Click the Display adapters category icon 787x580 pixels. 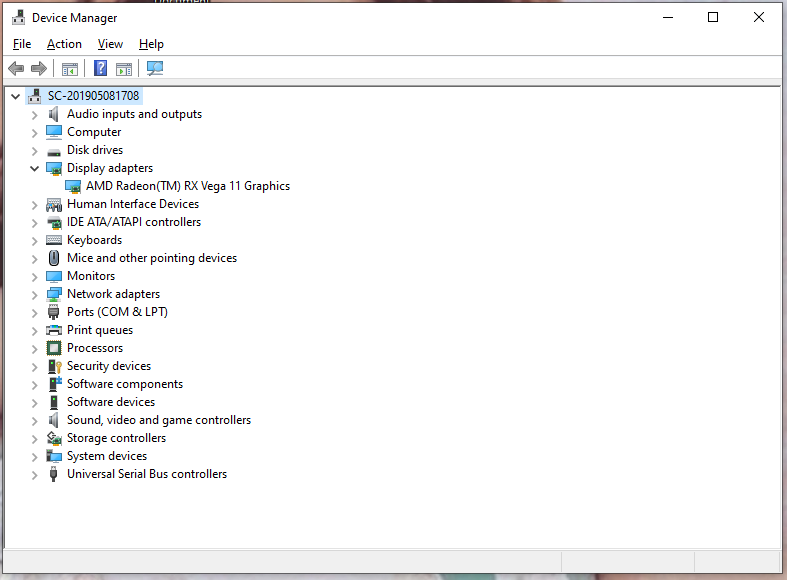[54, 169]
